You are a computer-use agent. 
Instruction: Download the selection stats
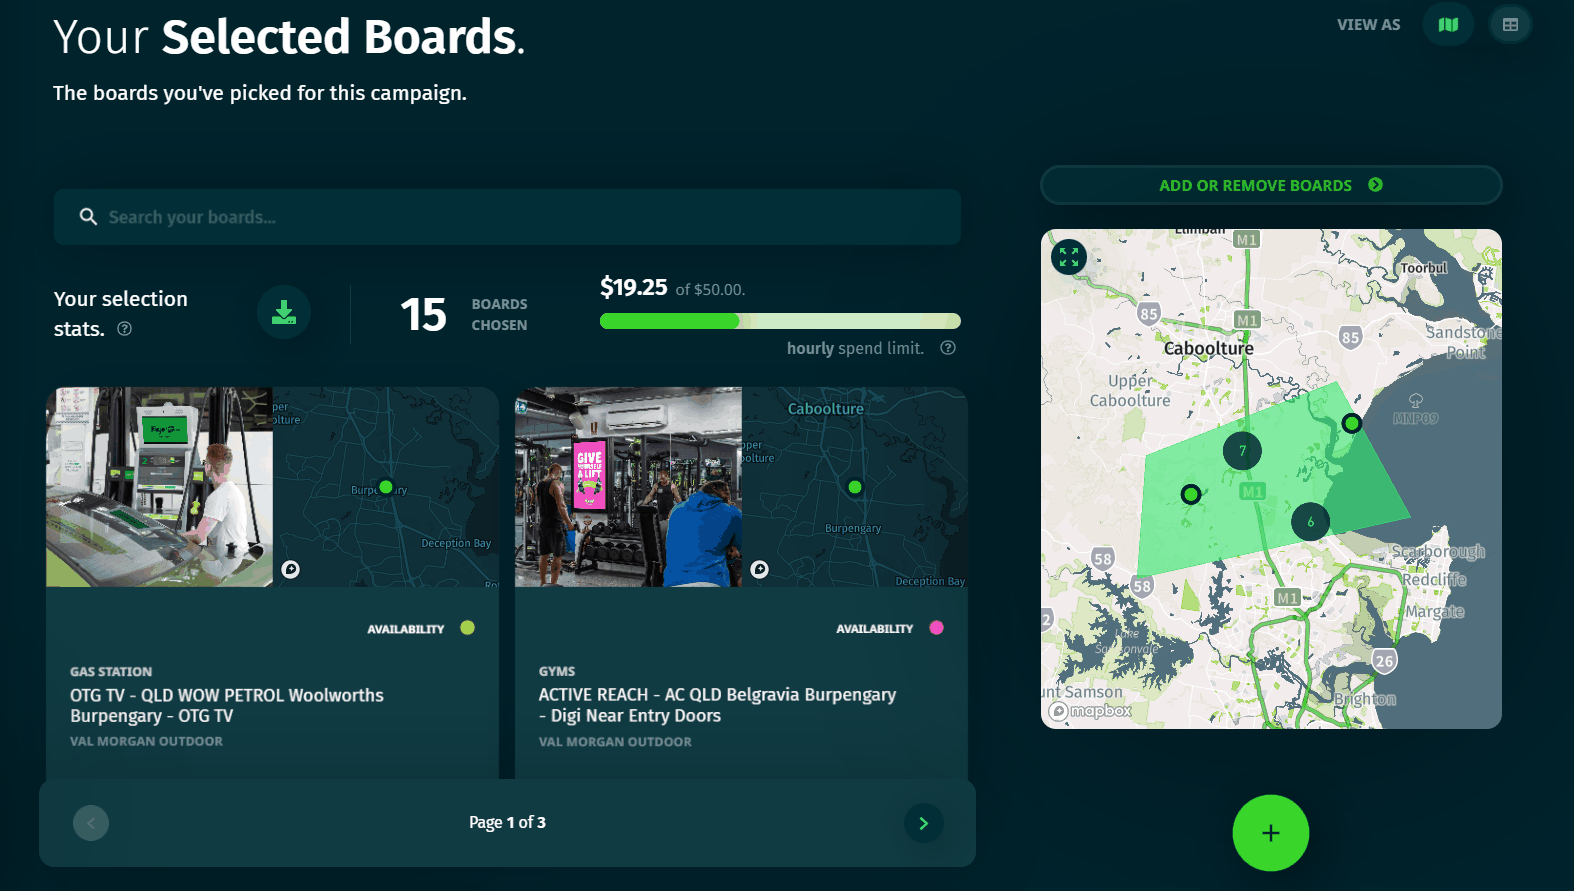coord(284,312)
